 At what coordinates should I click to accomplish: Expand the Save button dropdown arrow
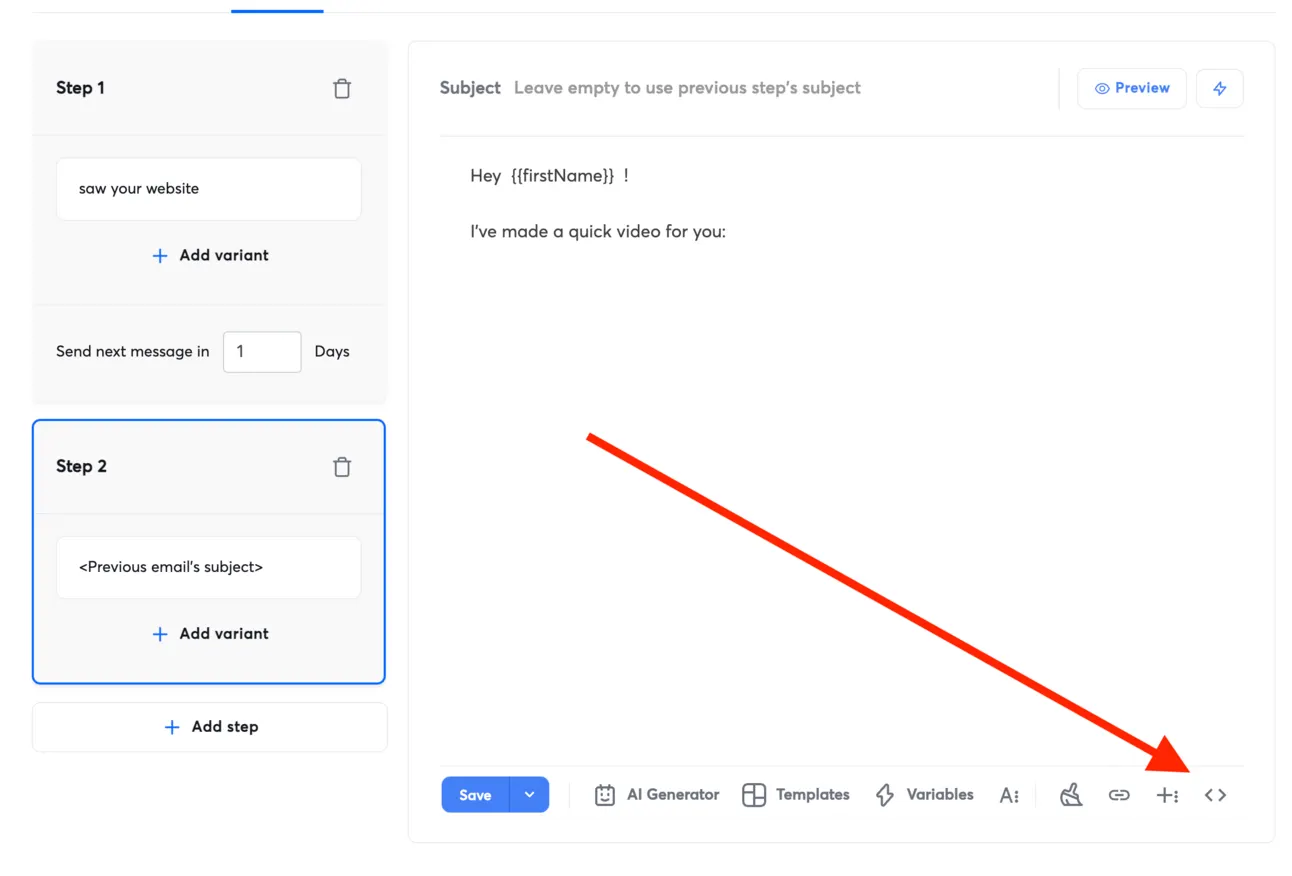point(530,795)
